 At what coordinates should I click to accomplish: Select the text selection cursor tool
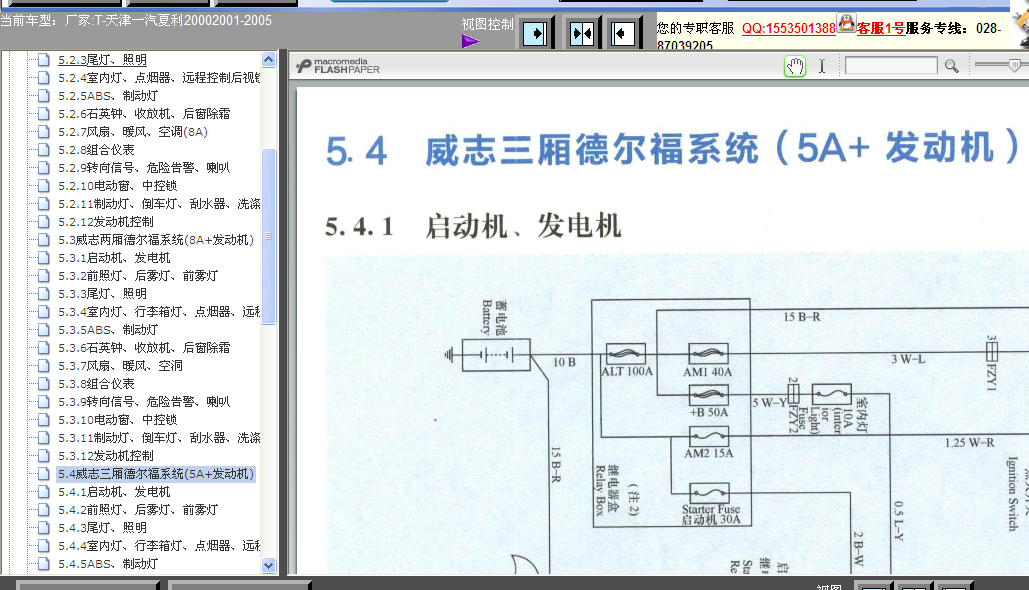822,66
